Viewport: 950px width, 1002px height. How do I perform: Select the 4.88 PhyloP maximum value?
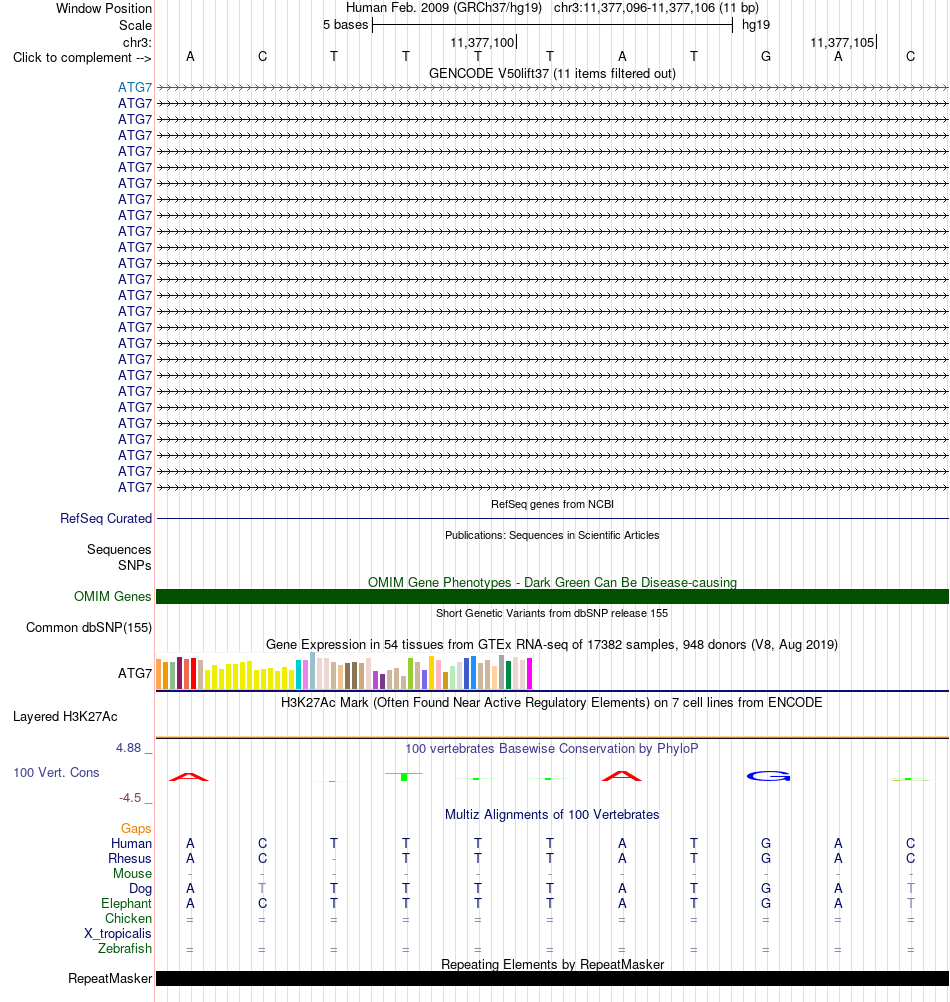point(128,748)
